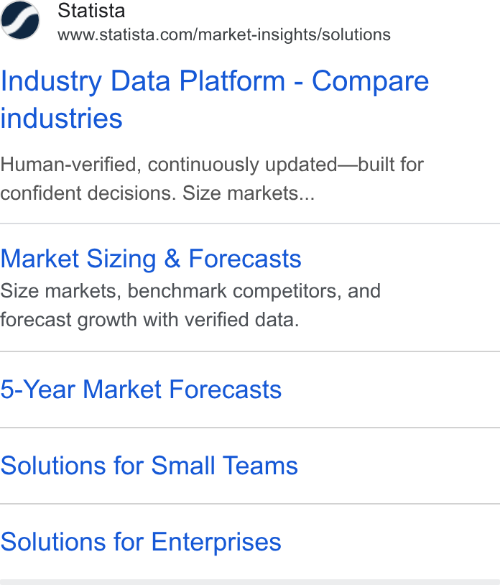Click the '5-Year' text in the forecasts sitelink
This screenshot has height=585, width=500.
(38, 390)
